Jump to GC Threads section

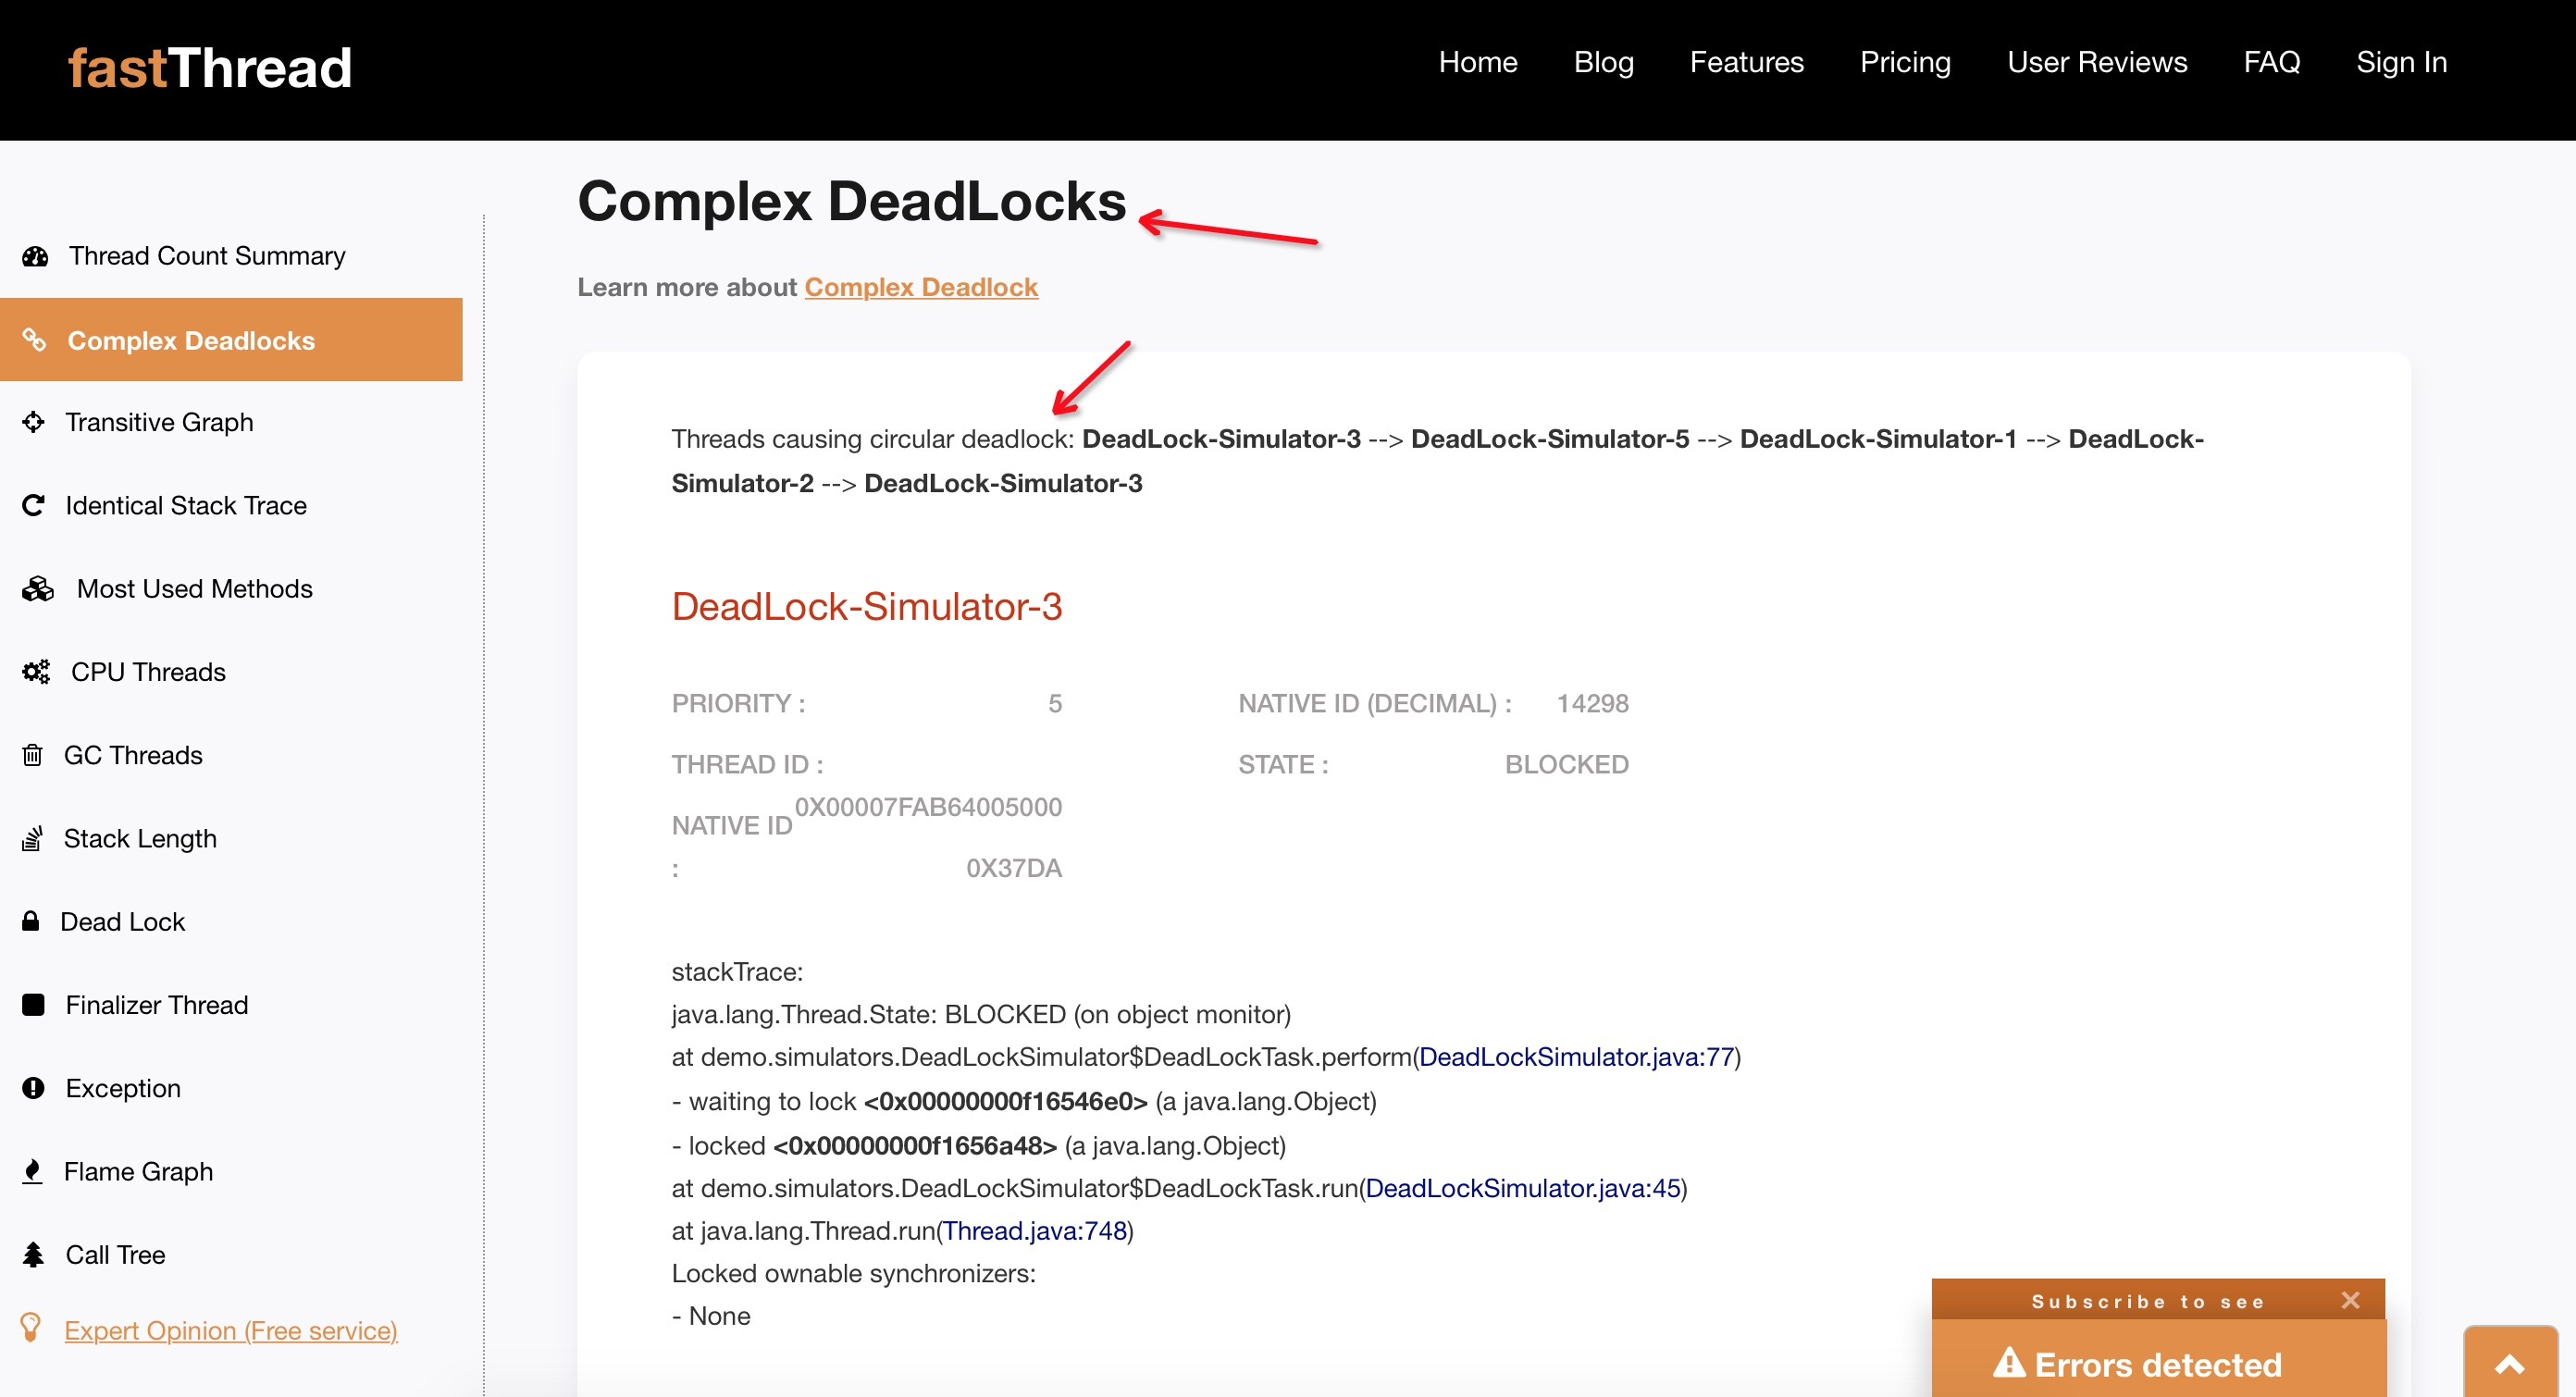133,755
